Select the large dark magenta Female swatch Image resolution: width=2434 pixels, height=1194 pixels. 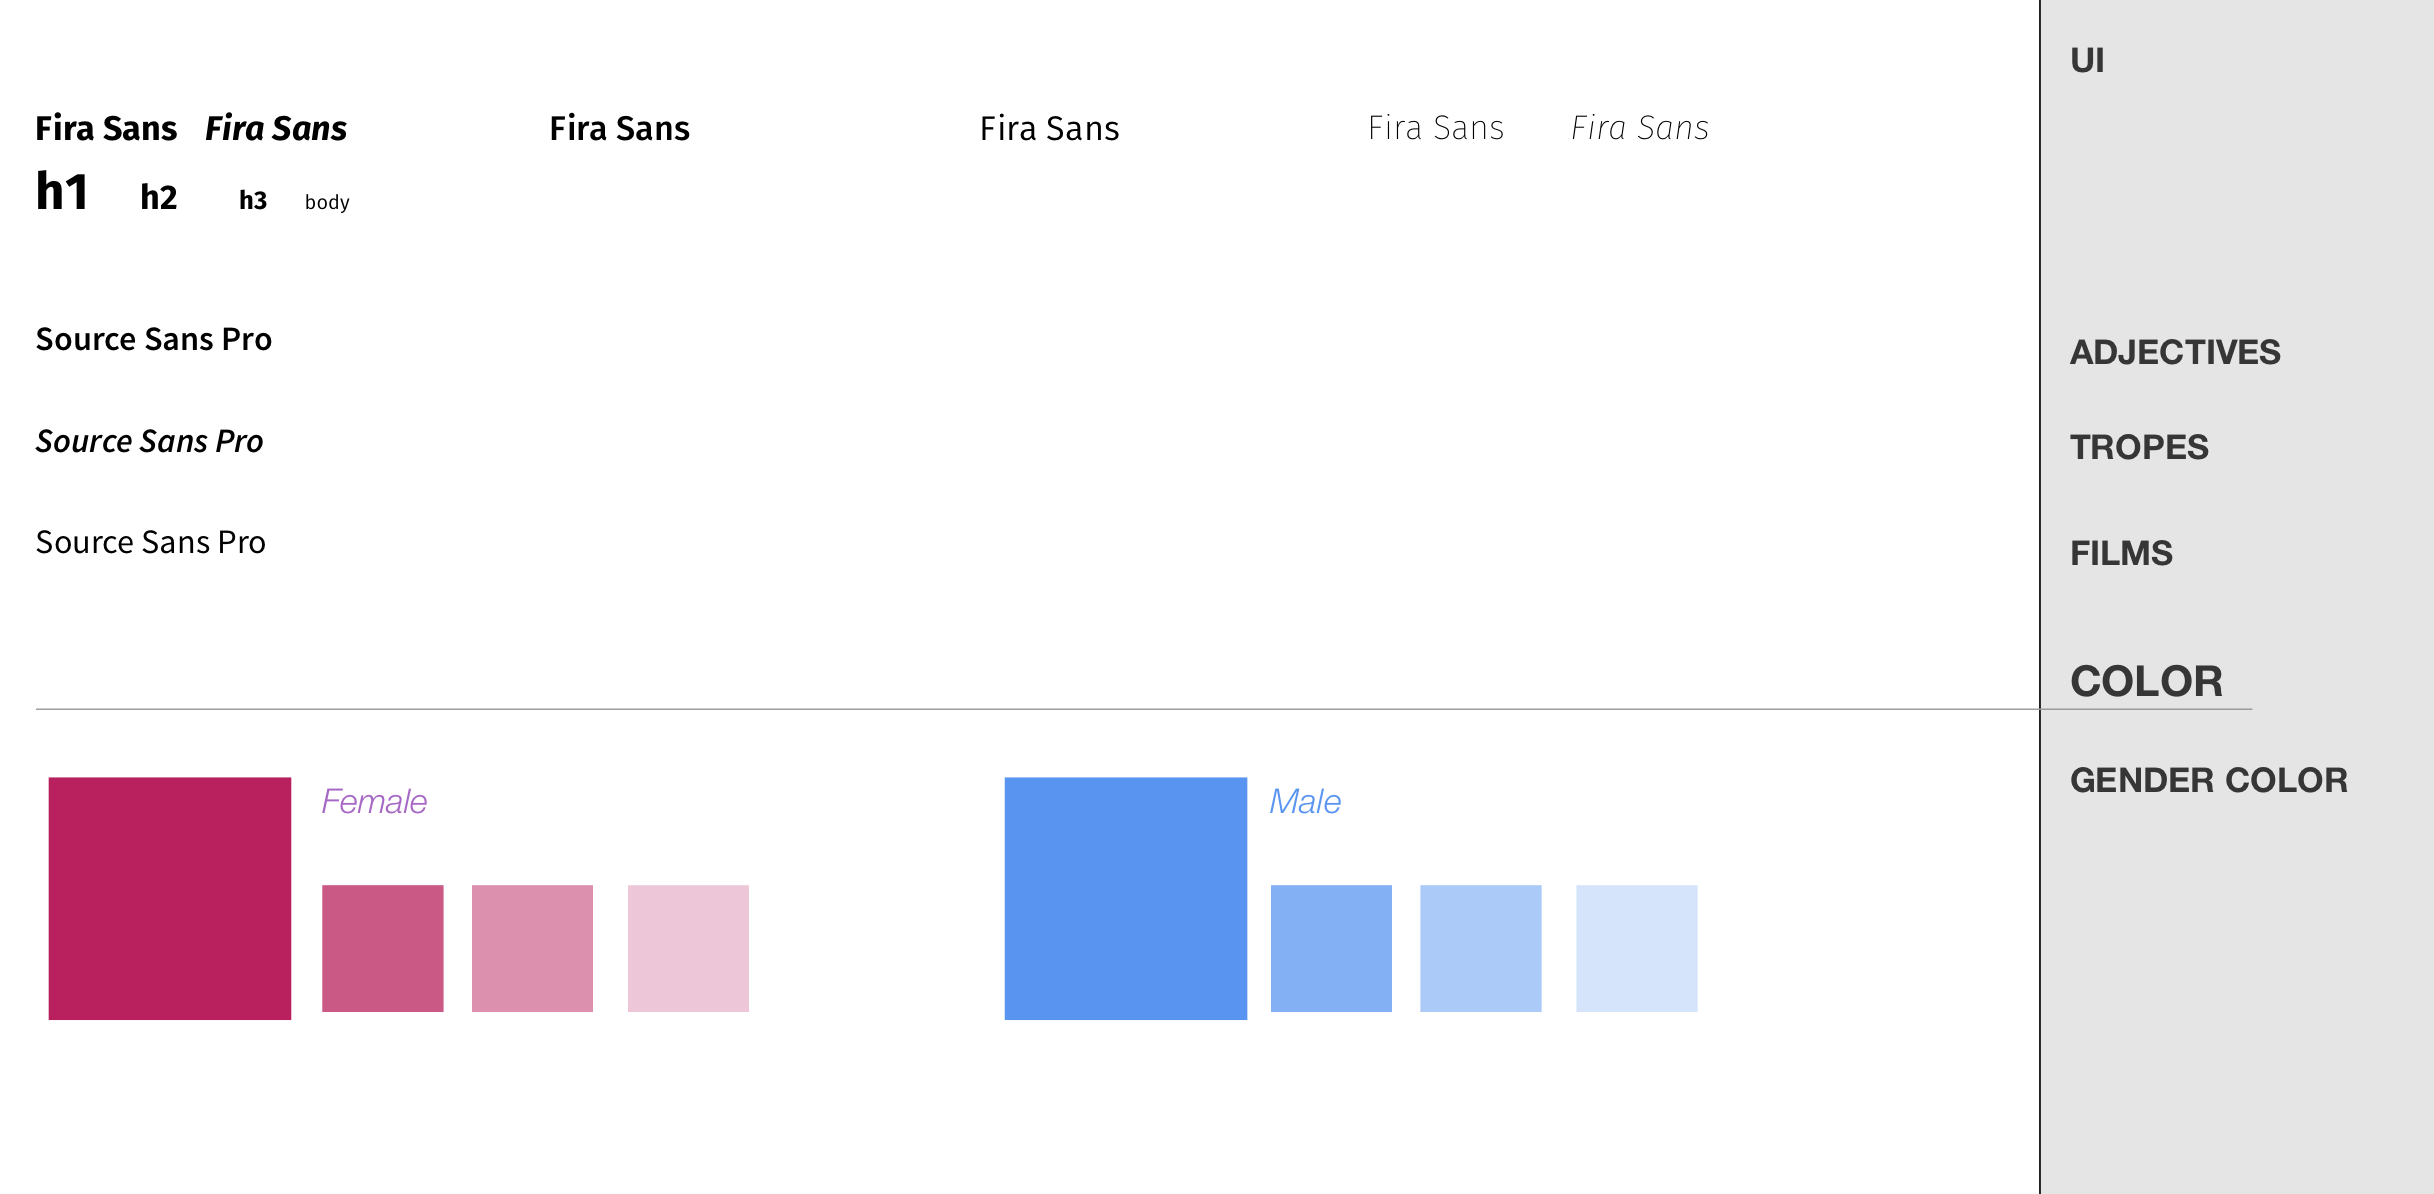pyautogui.click(x=170, y=898)
